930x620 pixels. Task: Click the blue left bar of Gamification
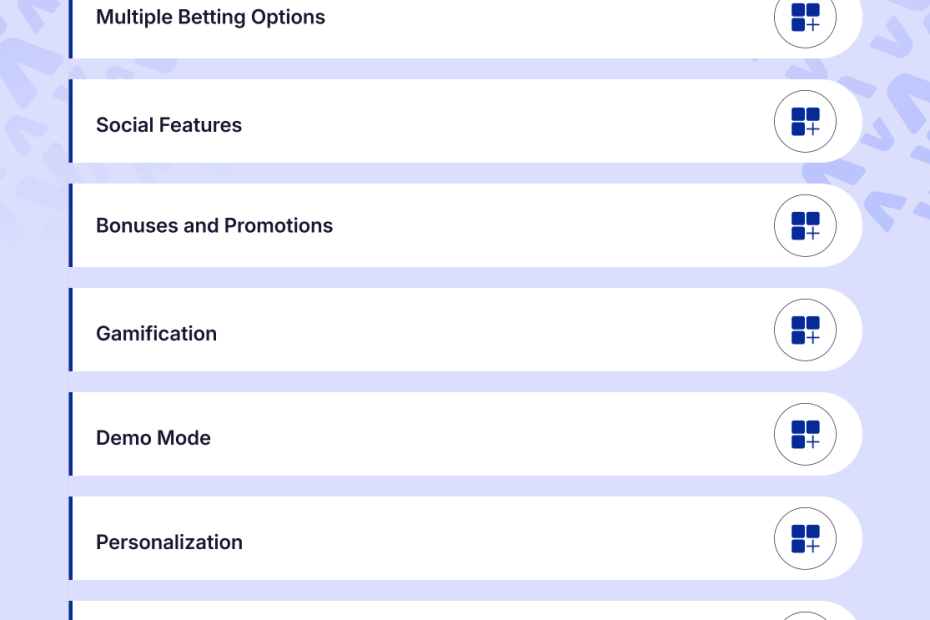71,330
